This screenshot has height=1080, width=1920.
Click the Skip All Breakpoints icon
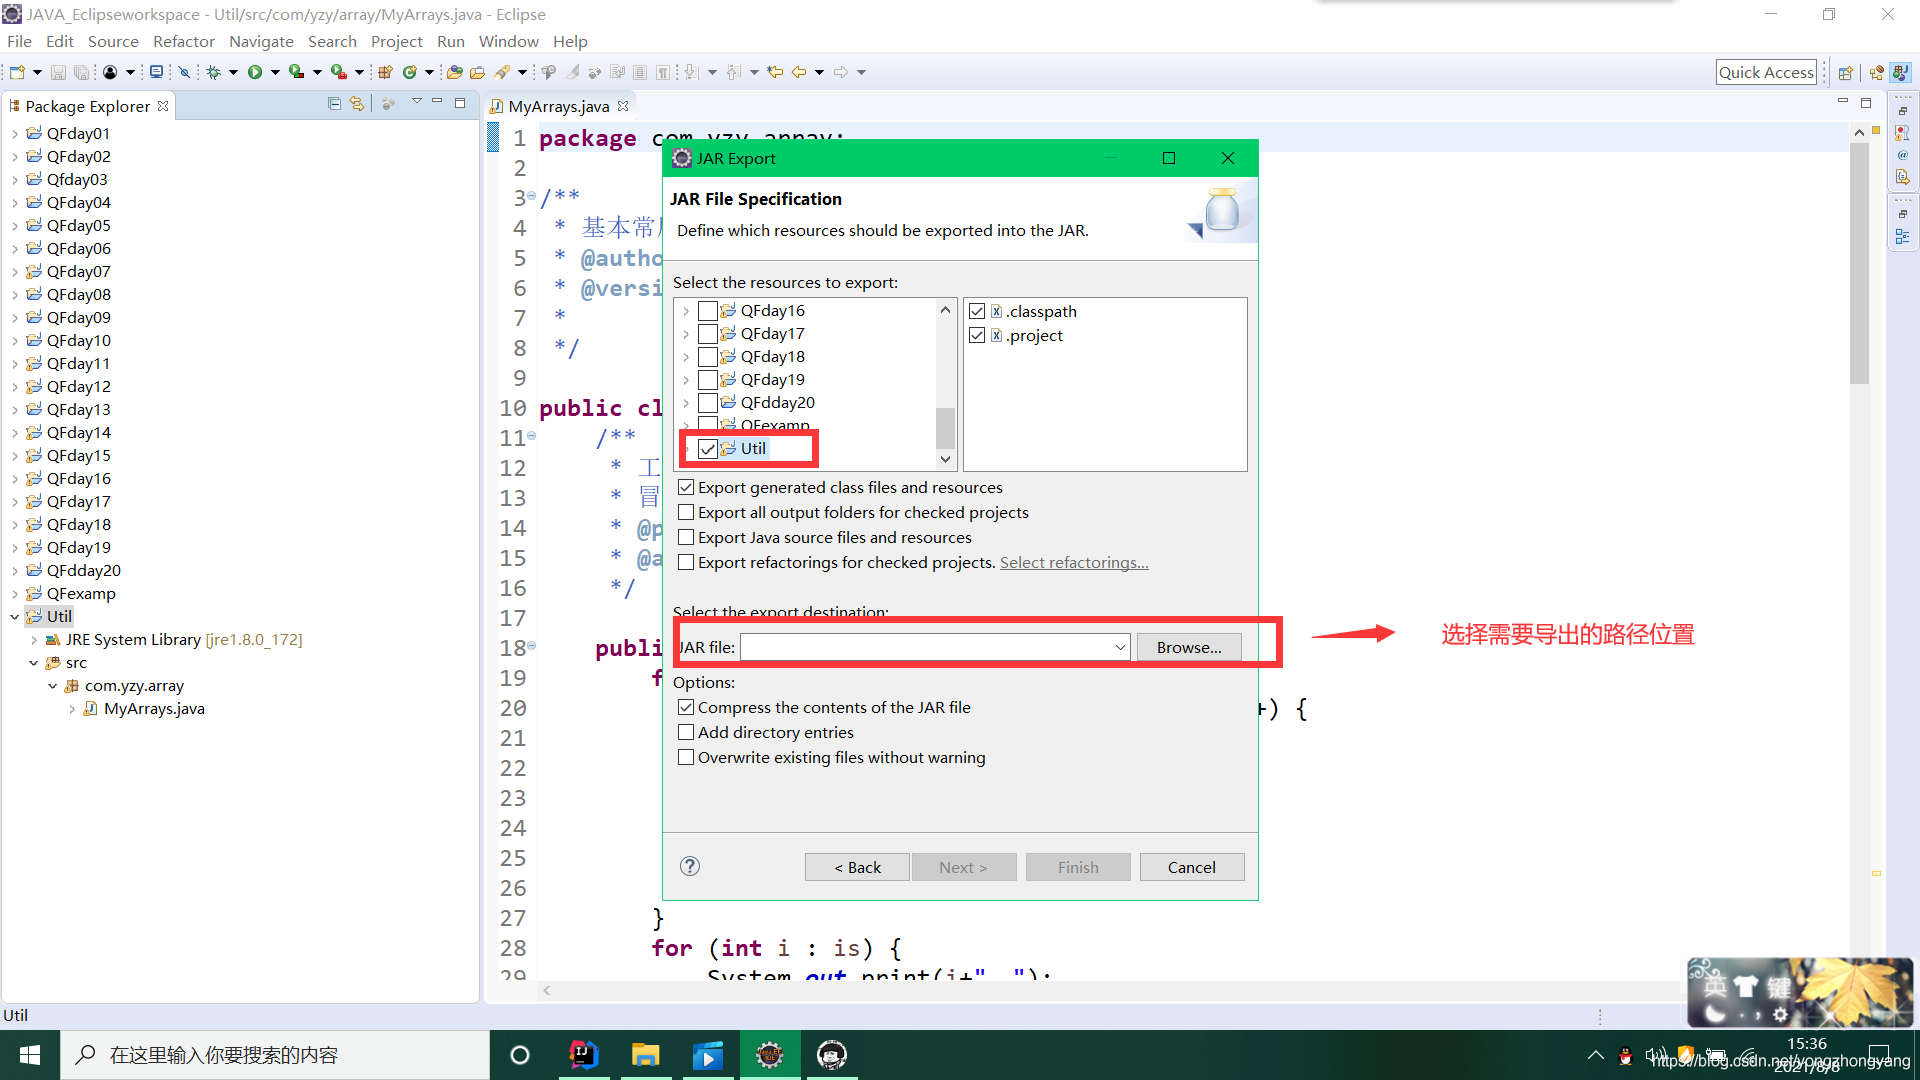(x=184, y=72)
